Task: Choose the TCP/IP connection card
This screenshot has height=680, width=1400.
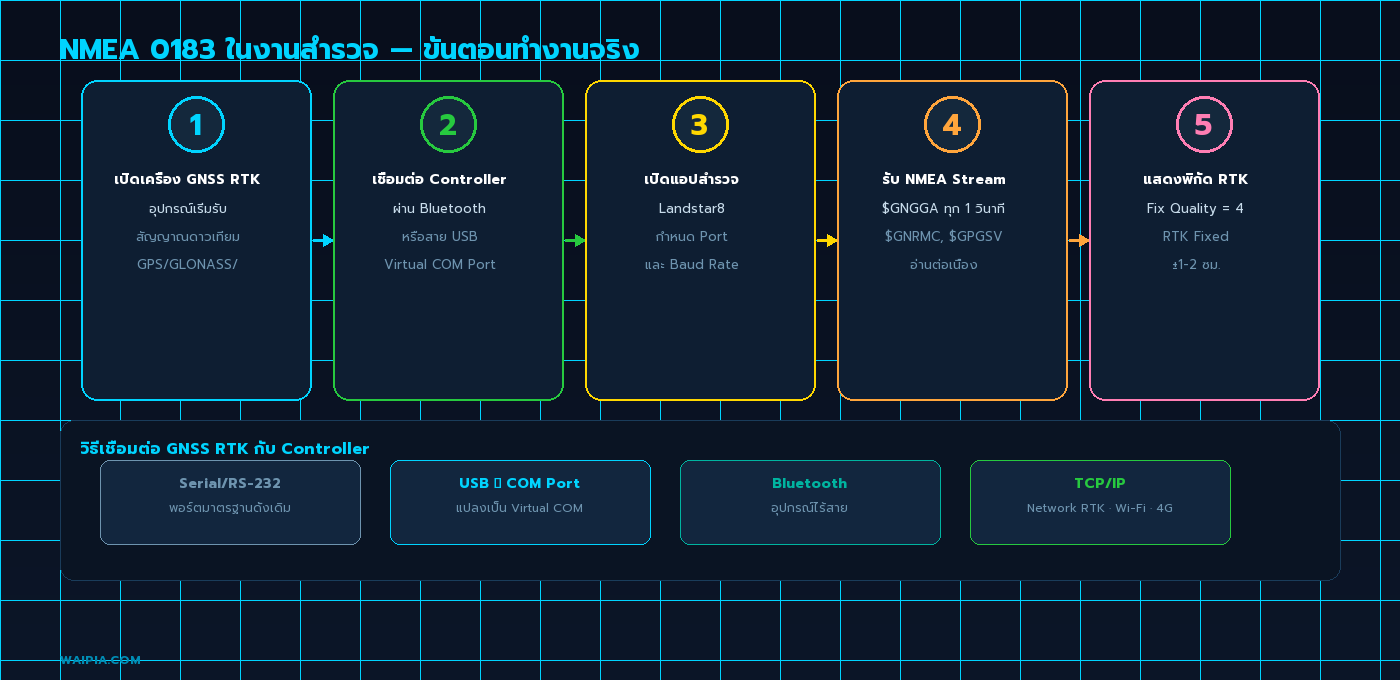Action: 1100,502
